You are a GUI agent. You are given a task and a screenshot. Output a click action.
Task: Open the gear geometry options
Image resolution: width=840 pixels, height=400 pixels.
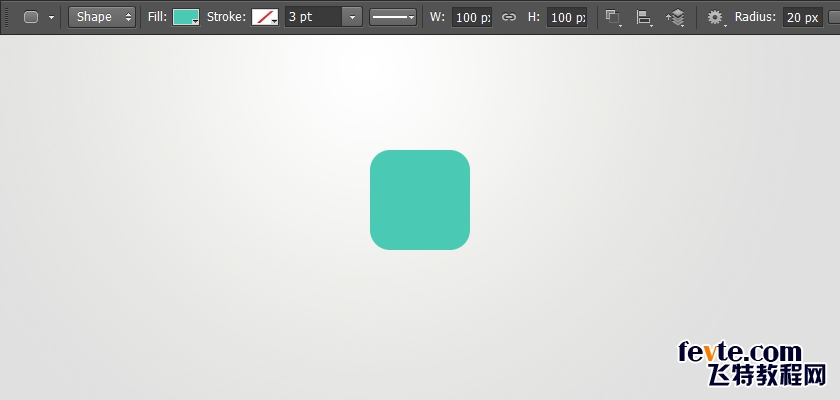coord(716,17)
